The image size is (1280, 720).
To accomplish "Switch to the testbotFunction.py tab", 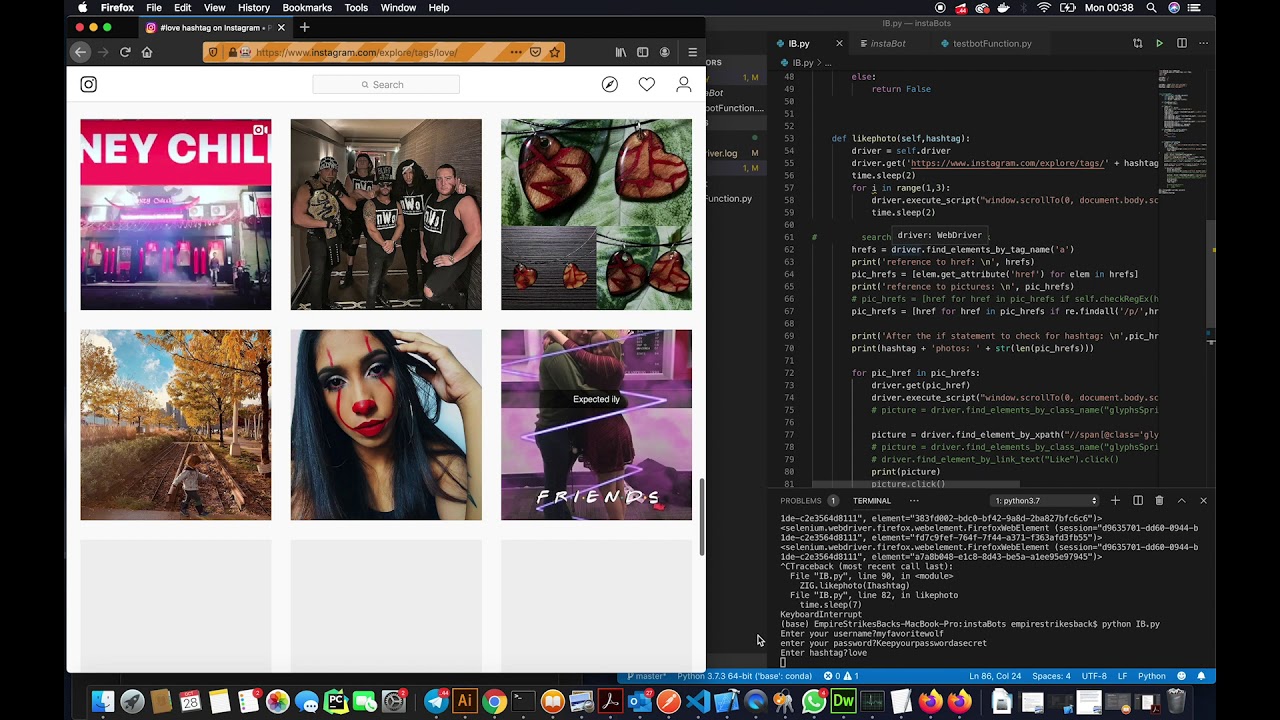I will (x=991, y=44).
